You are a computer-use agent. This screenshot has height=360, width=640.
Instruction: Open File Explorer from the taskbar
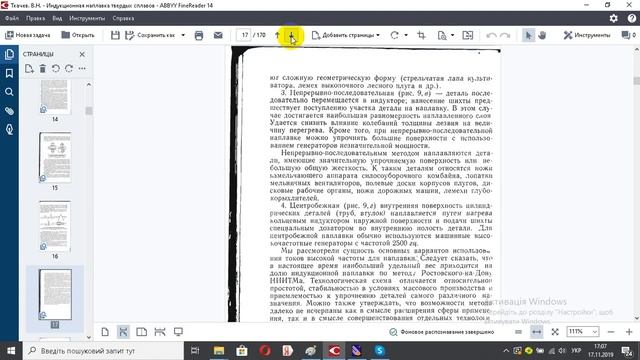tap(219, 351)
